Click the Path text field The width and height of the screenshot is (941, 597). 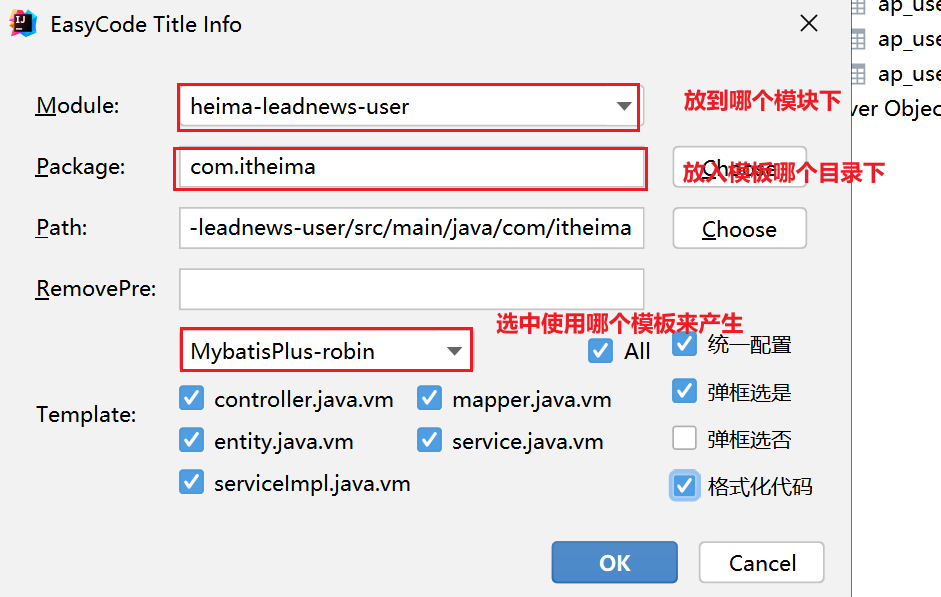pos(411,228)
